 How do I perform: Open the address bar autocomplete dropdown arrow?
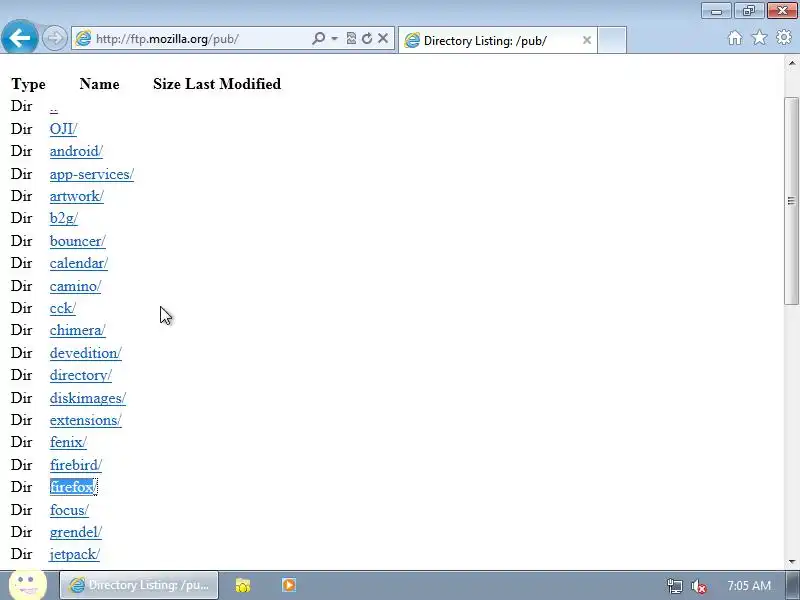(x=334, y=38)
